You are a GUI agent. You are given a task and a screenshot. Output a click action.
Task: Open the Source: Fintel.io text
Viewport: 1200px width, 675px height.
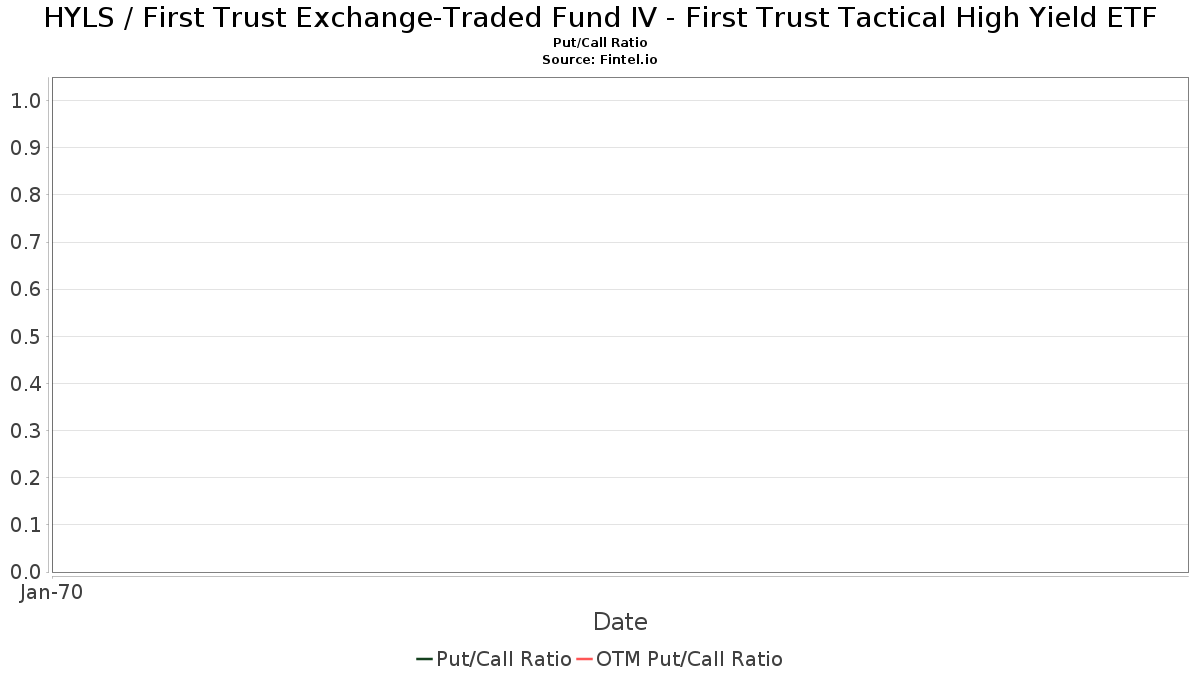600,60
